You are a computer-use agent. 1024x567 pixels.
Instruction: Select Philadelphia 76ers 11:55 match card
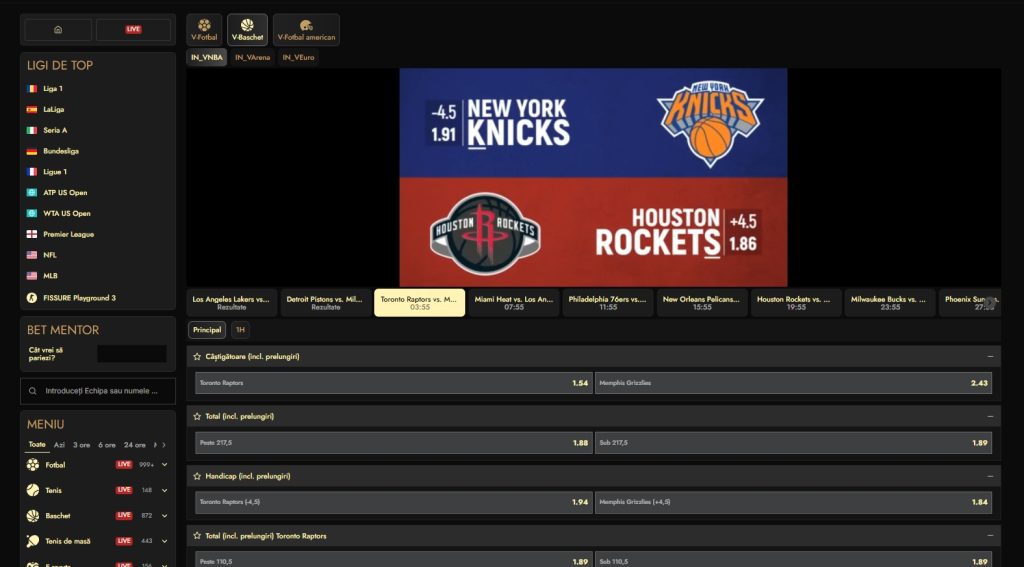click(608, 303)
